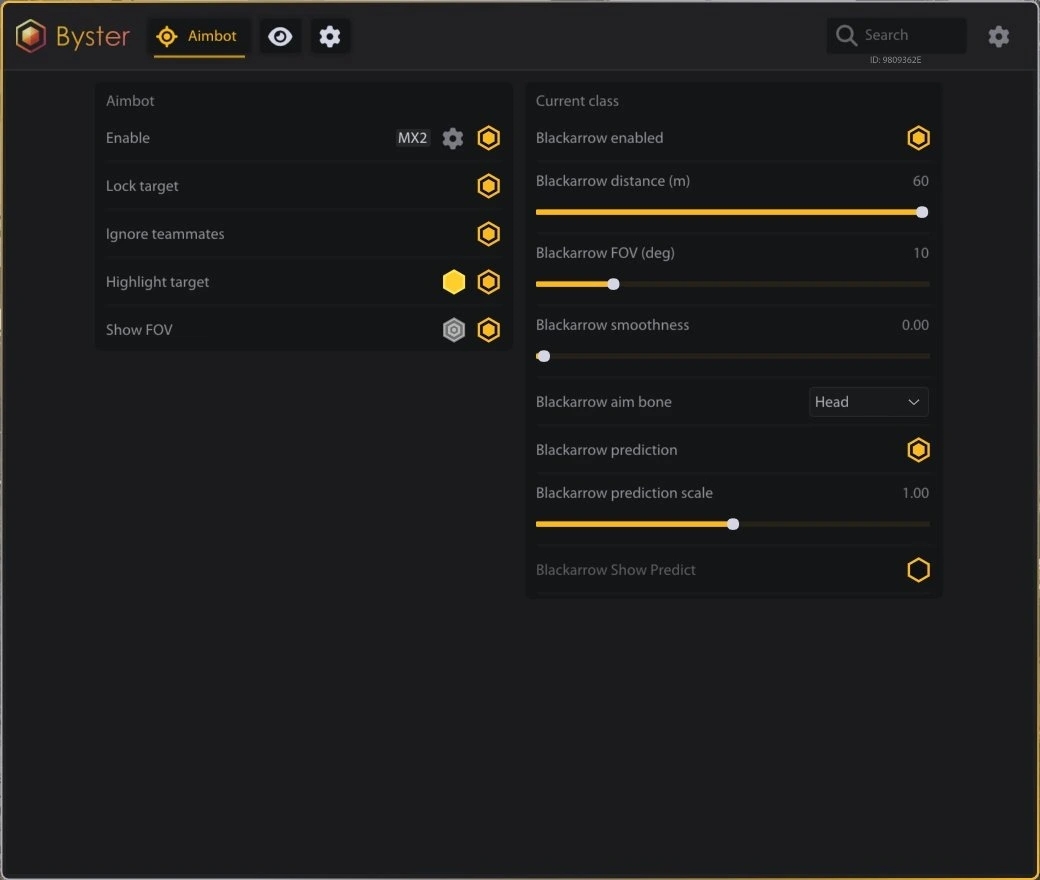Toggle the aimbot Enable hexagon switch
The height and width of the screenshot is (880, 1040).
488,138
